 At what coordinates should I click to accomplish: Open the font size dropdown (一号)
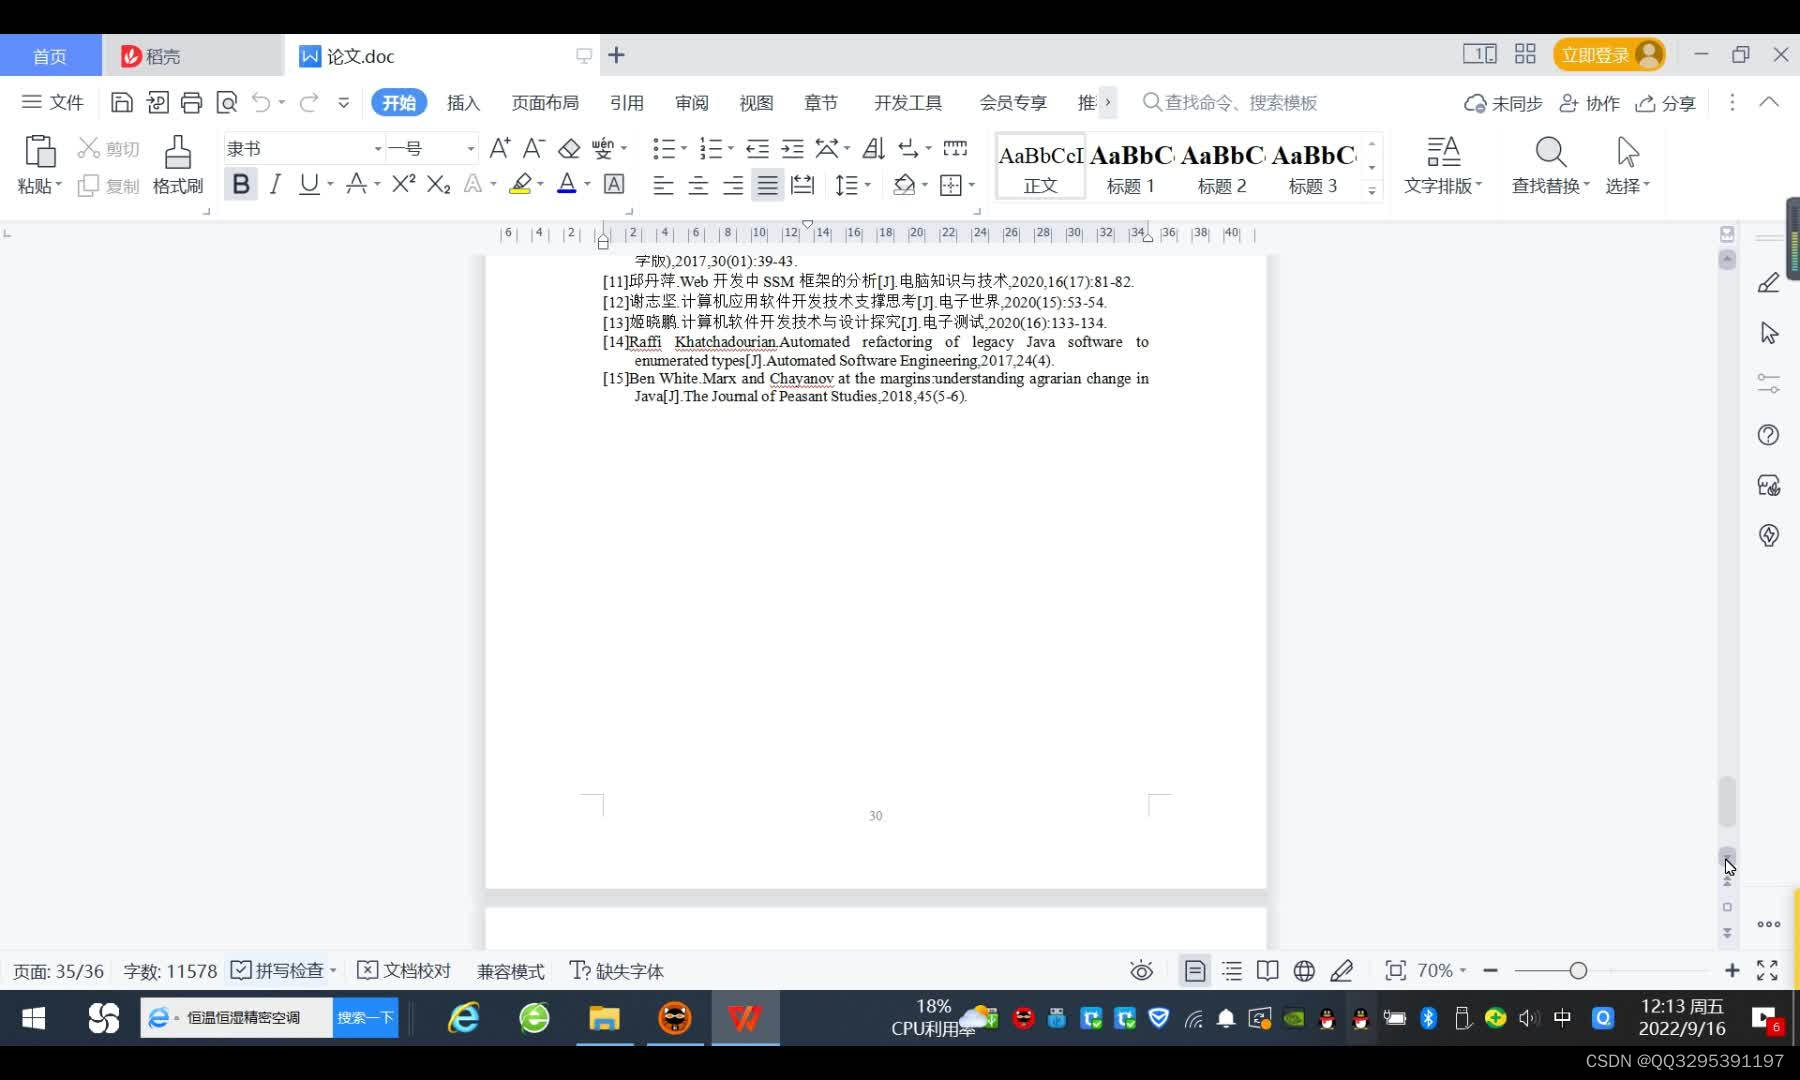coord(470,149)
